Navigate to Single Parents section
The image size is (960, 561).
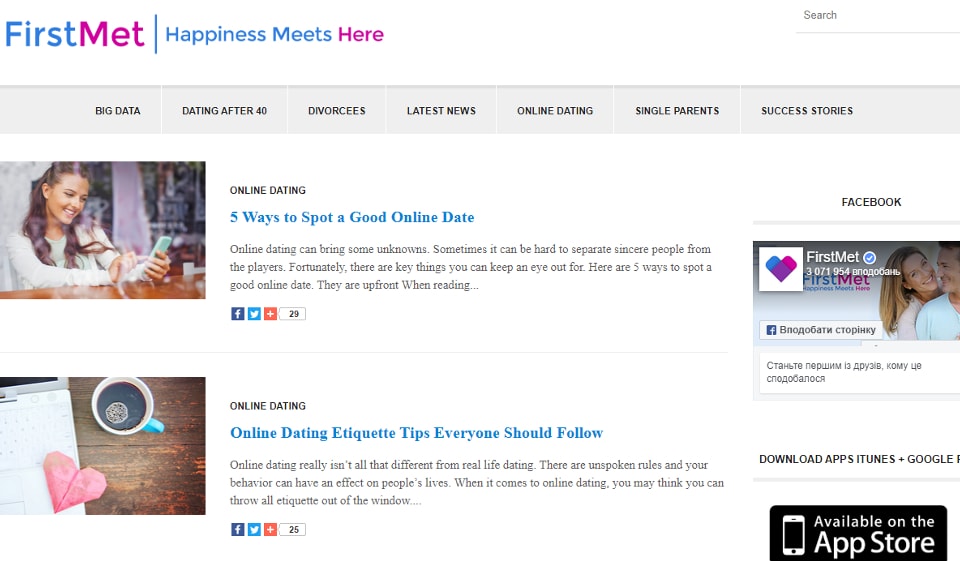[677, 111]
